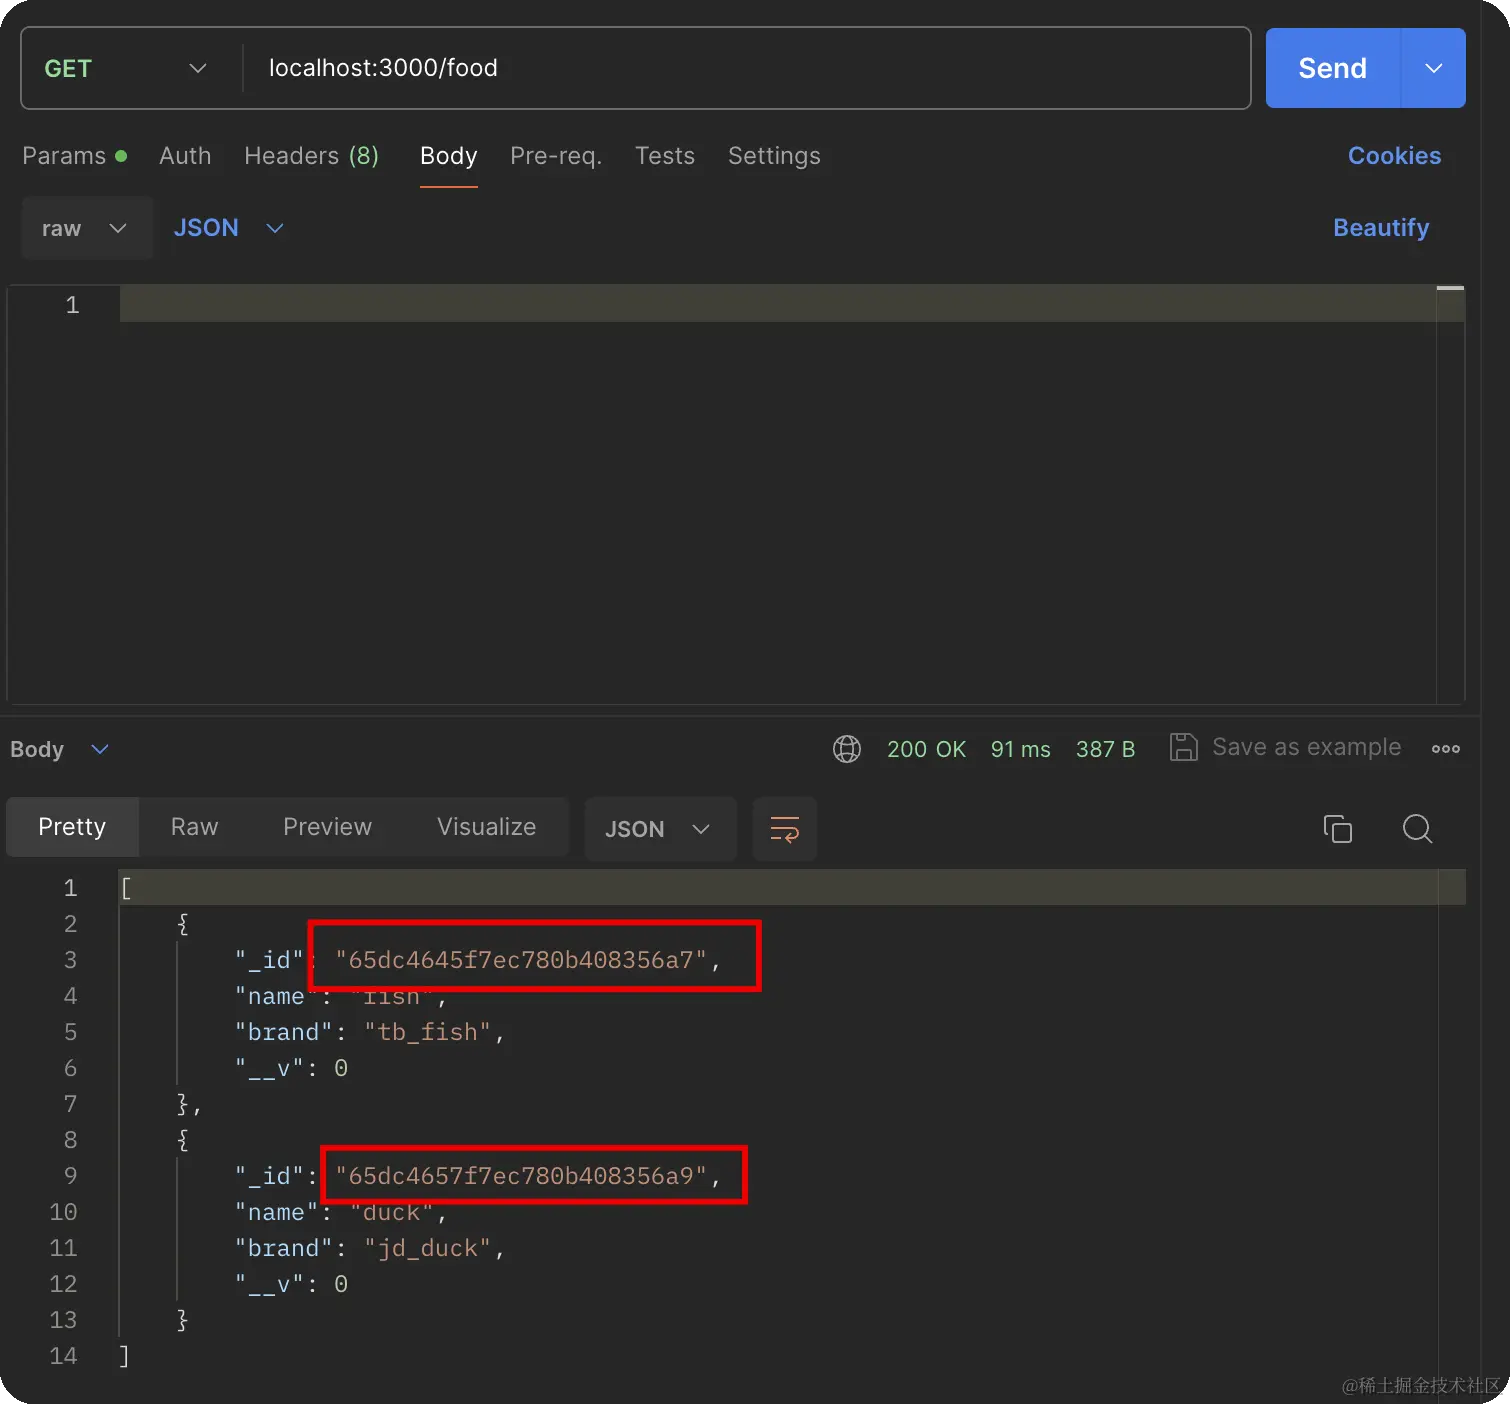Switch to the Auth tab

pyautogui.click(x=185, y=156)
